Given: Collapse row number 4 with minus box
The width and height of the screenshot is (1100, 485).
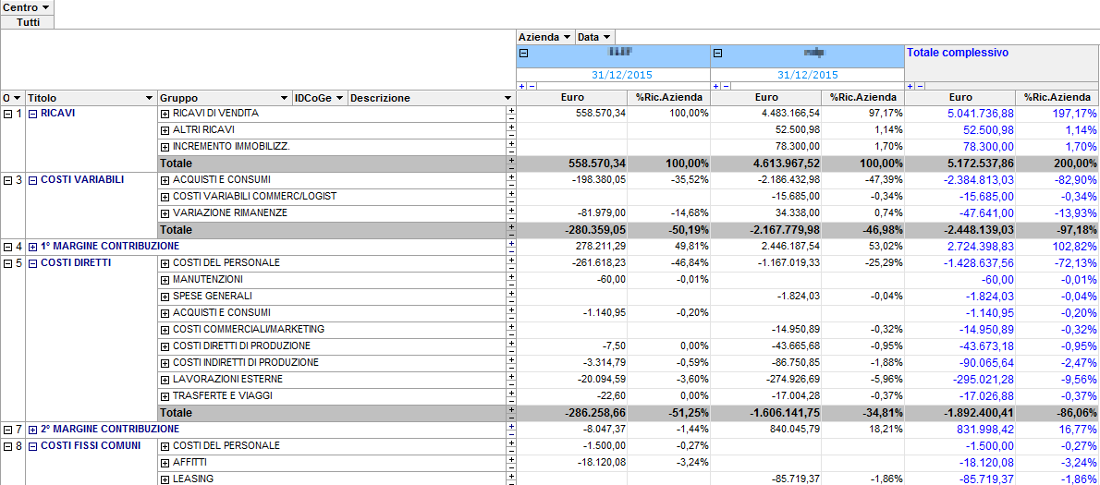Looking at the screenshot, I should pyautogui.click(x=7, y=246).
